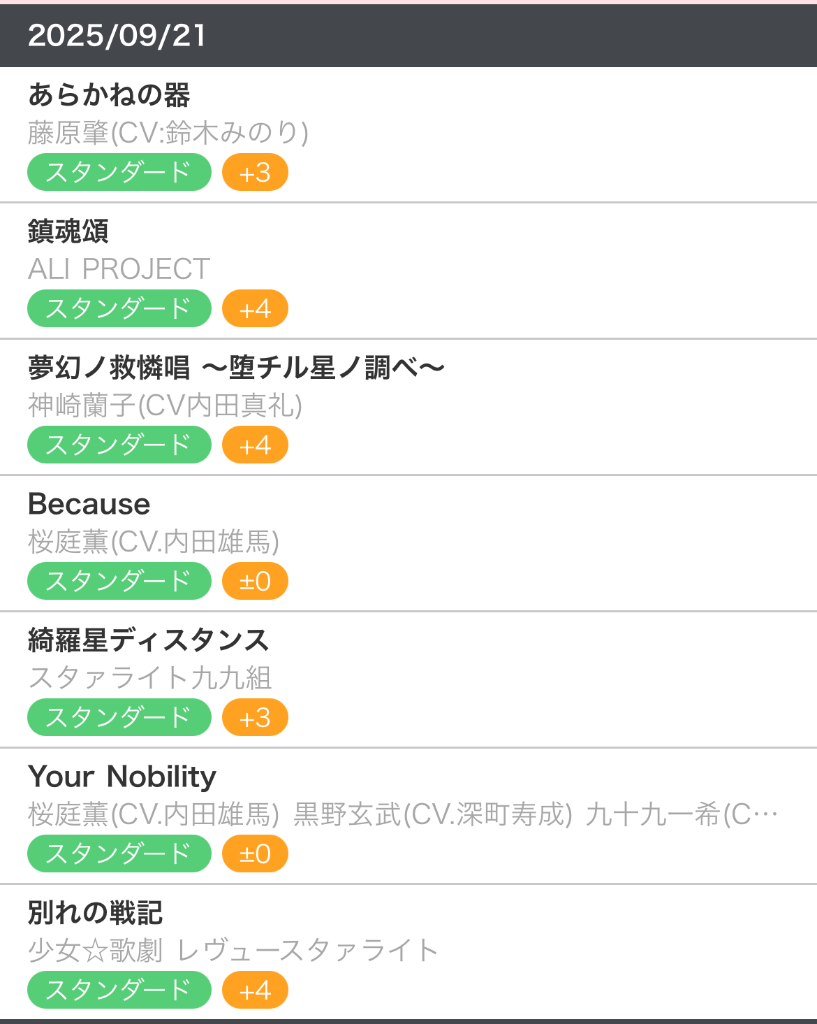Click the +3 badge under 綺羅星ディスタンス
The height and width of the screenshot is (1024, 817).
255,717
